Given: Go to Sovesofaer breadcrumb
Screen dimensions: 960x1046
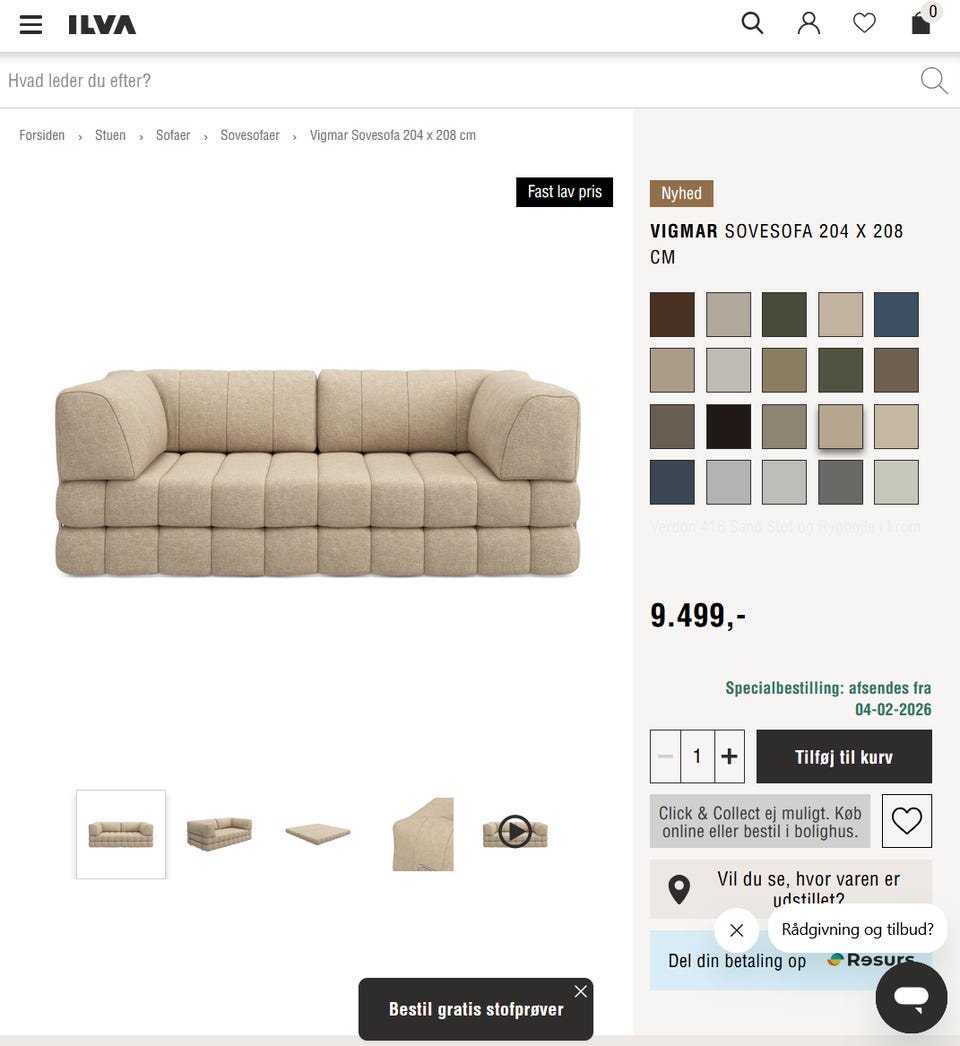Looking at the screenshot, I should tap(250, 135).
